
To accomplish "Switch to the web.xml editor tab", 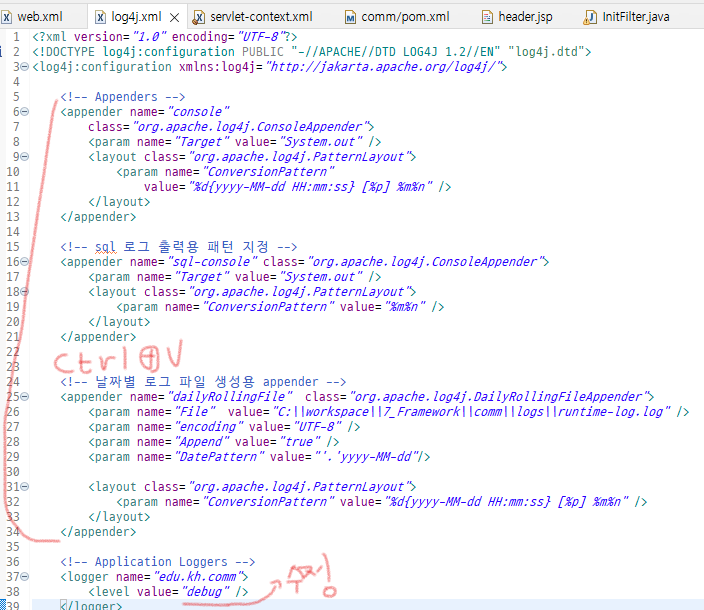I will [40, 17].
